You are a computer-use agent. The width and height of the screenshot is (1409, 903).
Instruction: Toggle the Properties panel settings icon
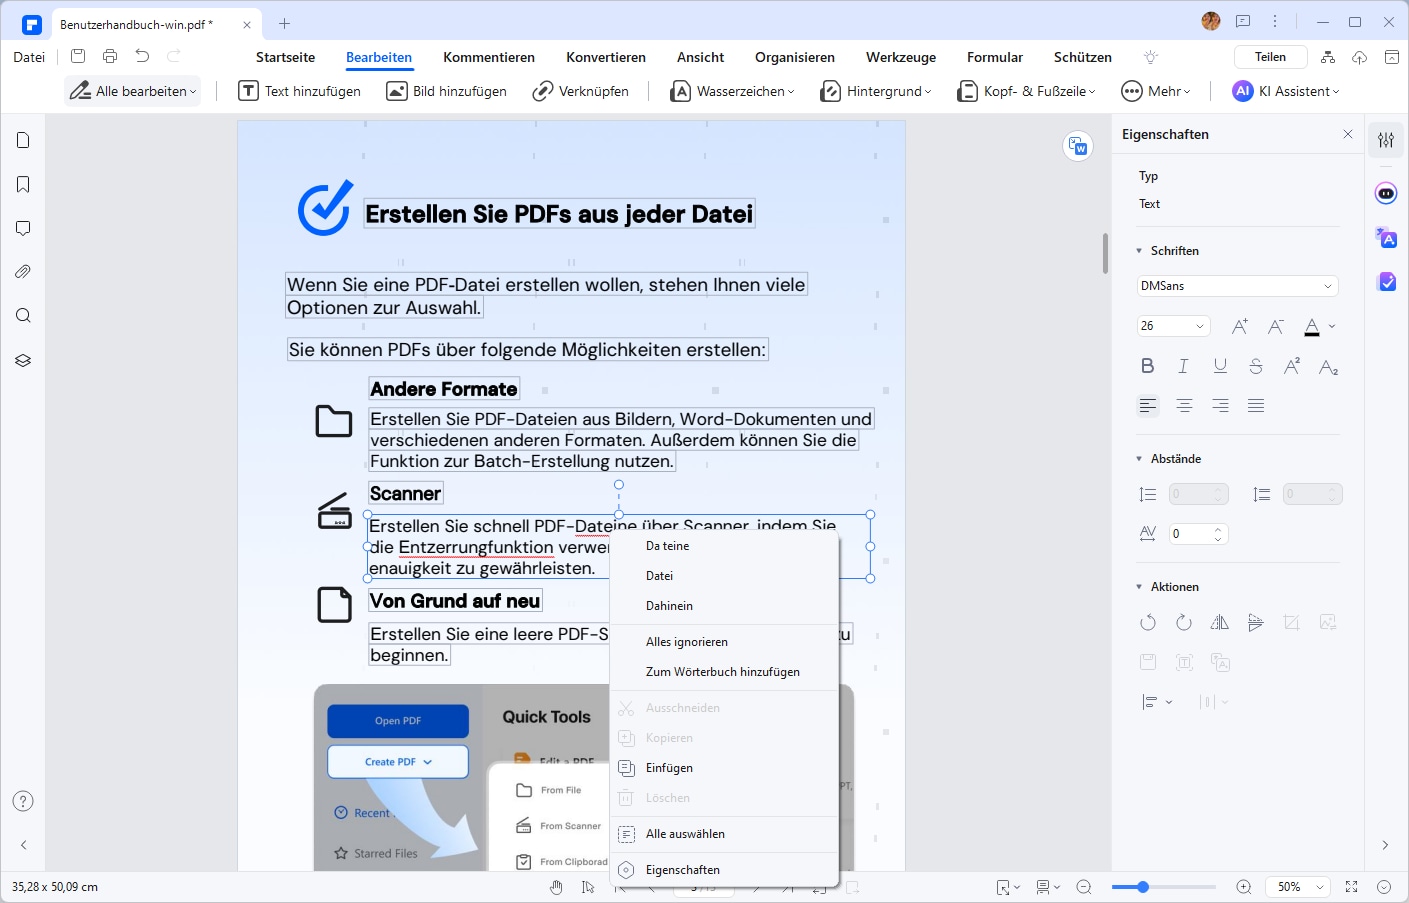tap(1386, 140)
